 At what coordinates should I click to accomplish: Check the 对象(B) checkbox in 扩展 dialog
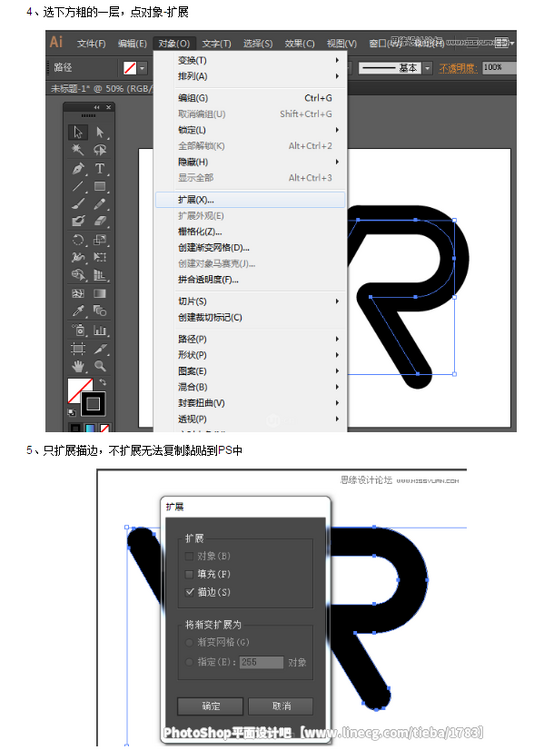click(x=189, y=556)
